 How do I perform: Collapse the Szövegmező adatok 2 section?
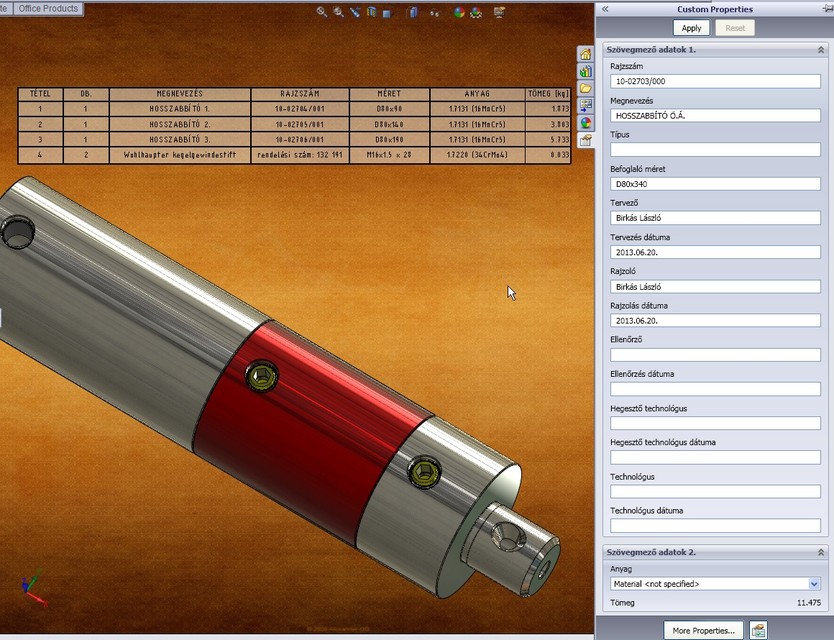(822, 551)
